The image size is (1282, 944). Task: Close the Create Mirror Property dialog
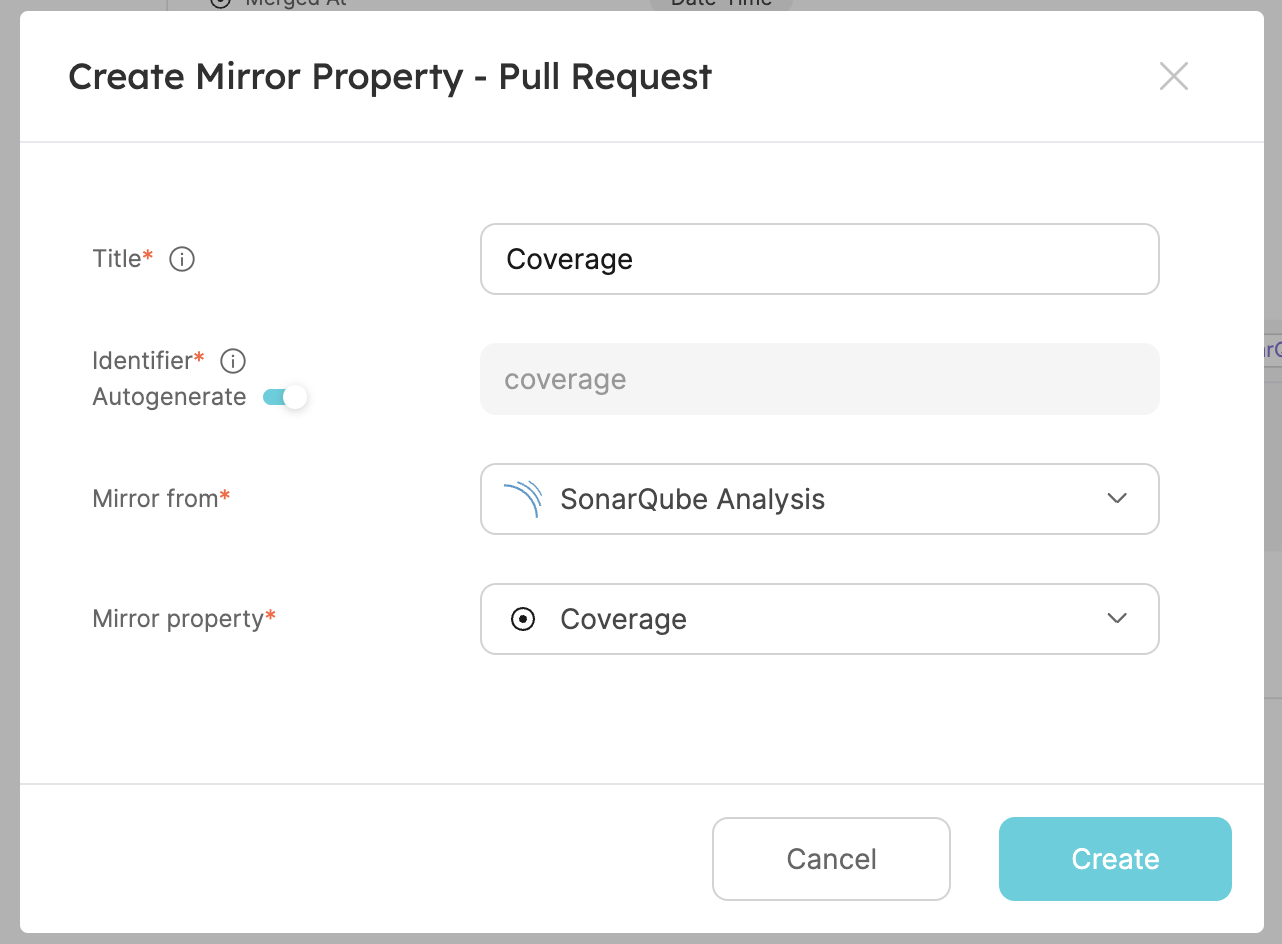tap(1173, 76)
